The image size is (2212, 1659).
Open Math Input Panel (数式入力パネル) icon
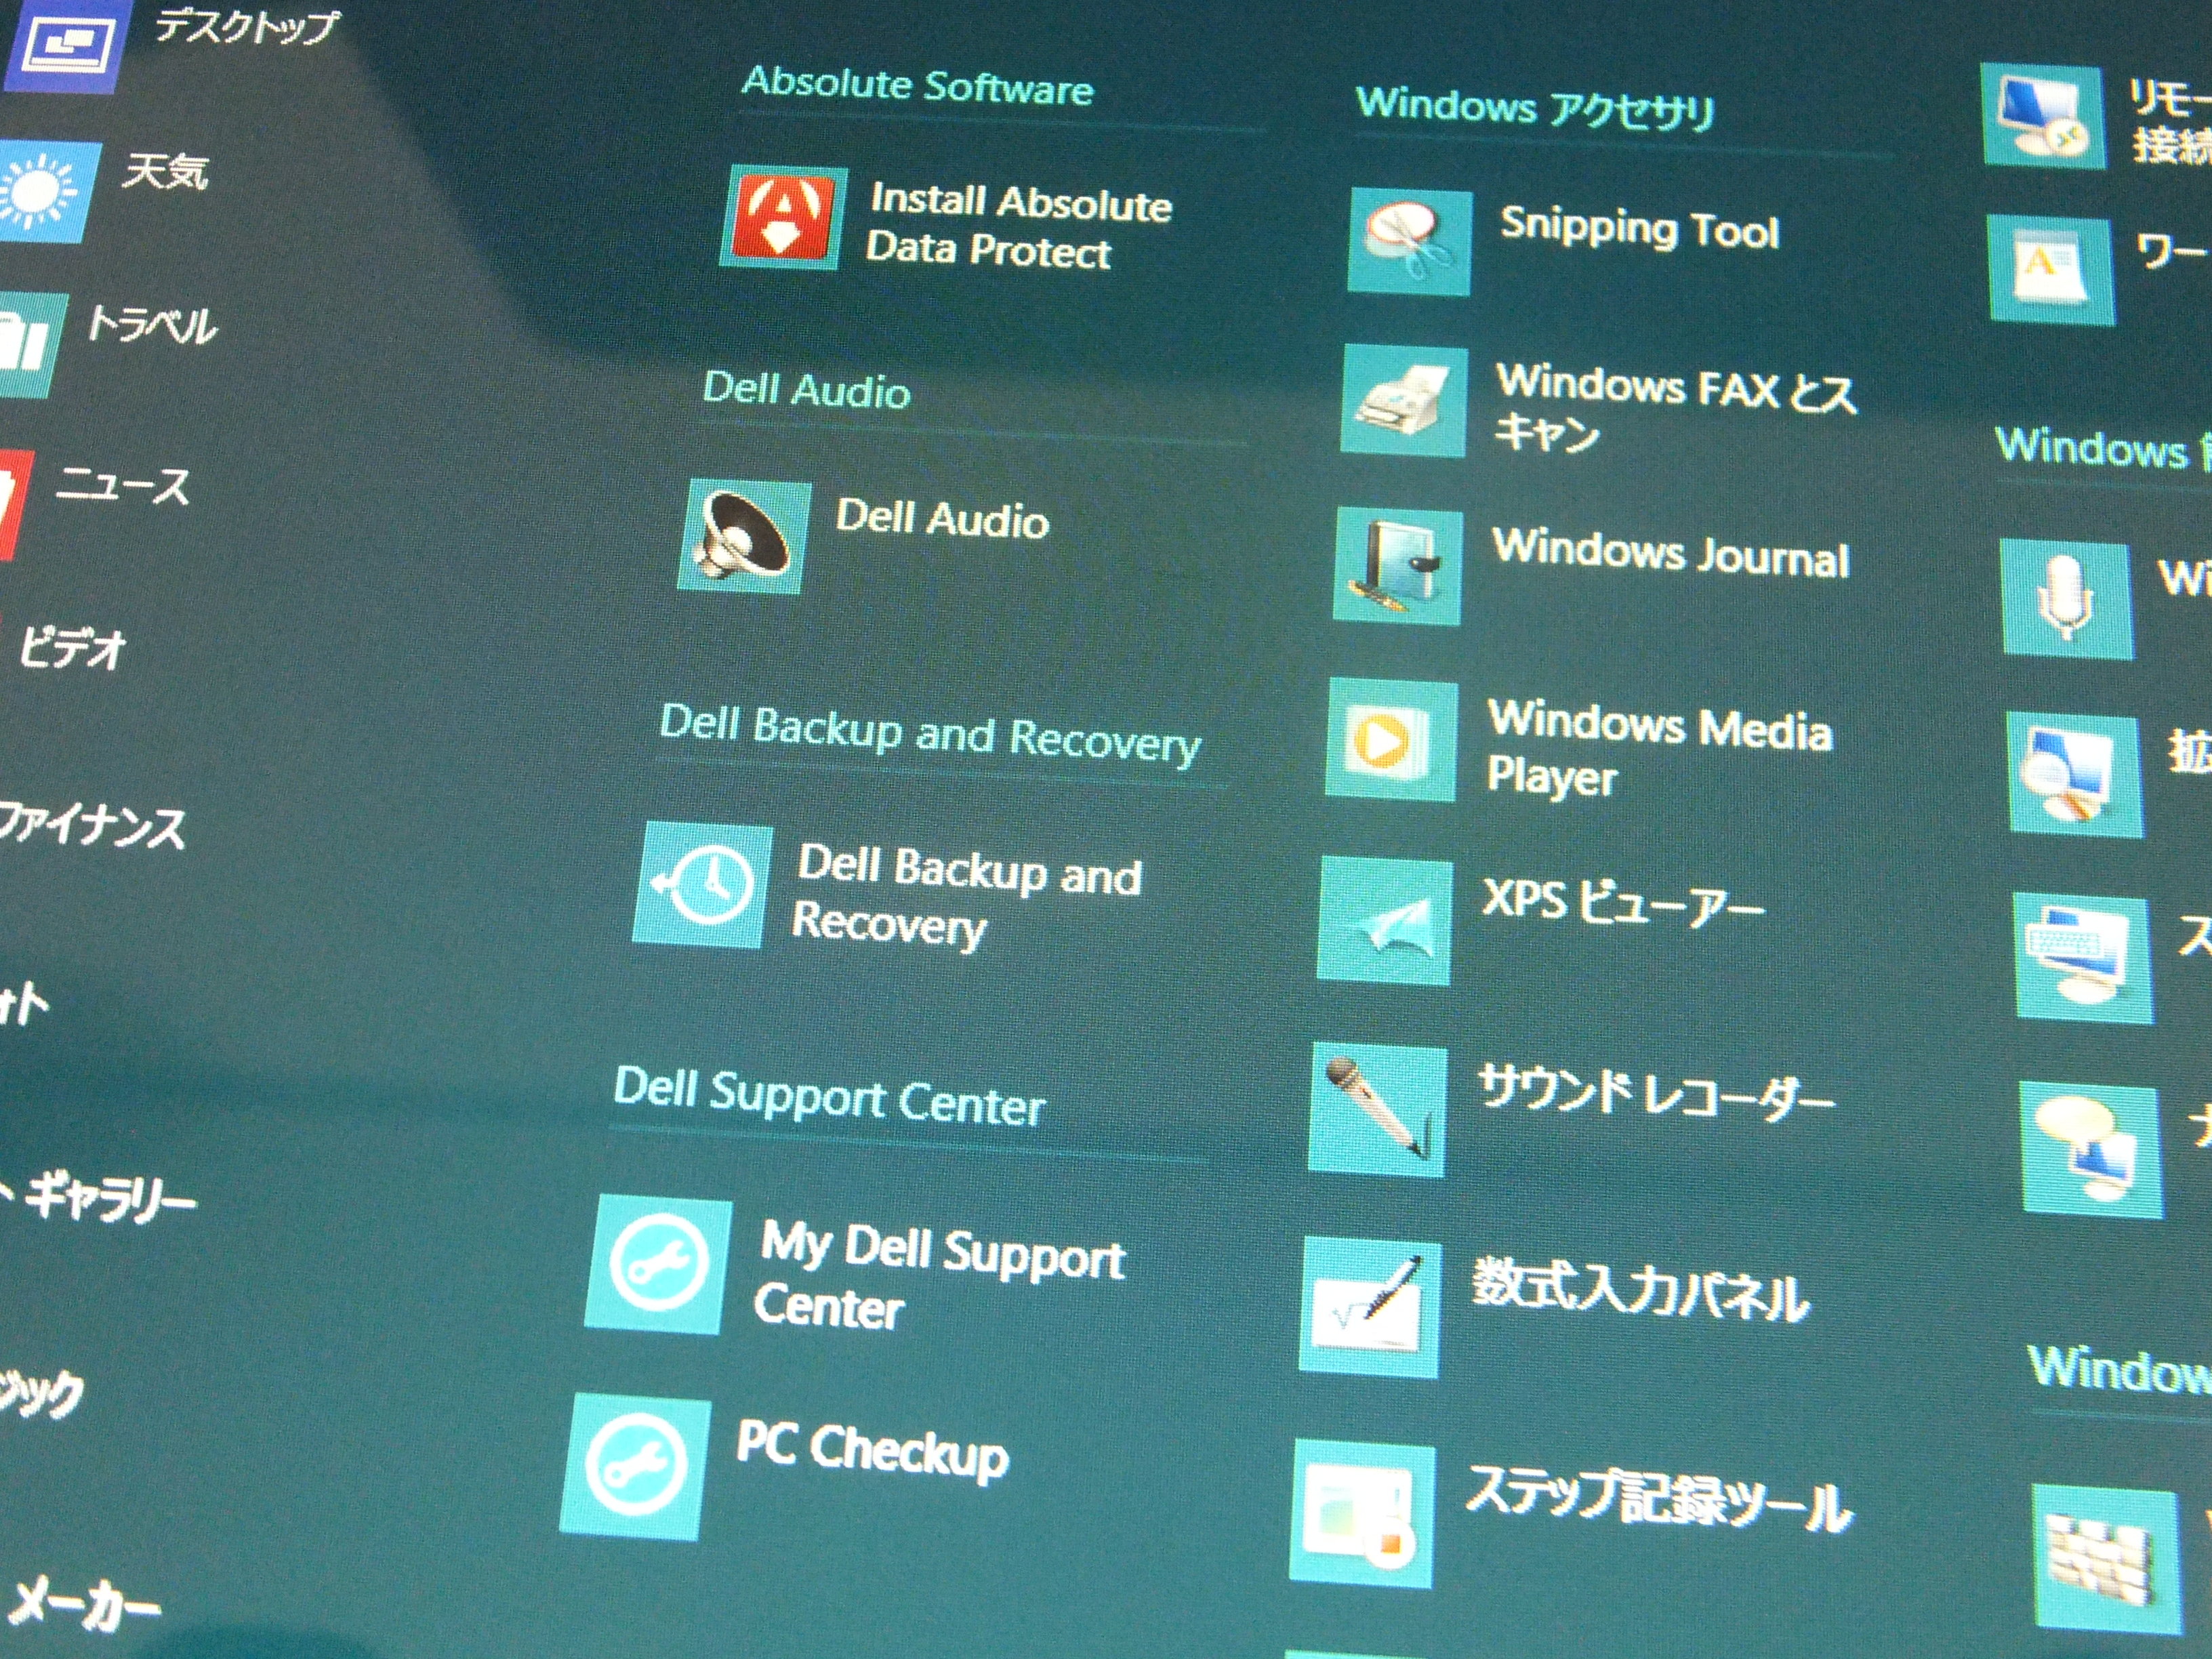point(1369,1308)
